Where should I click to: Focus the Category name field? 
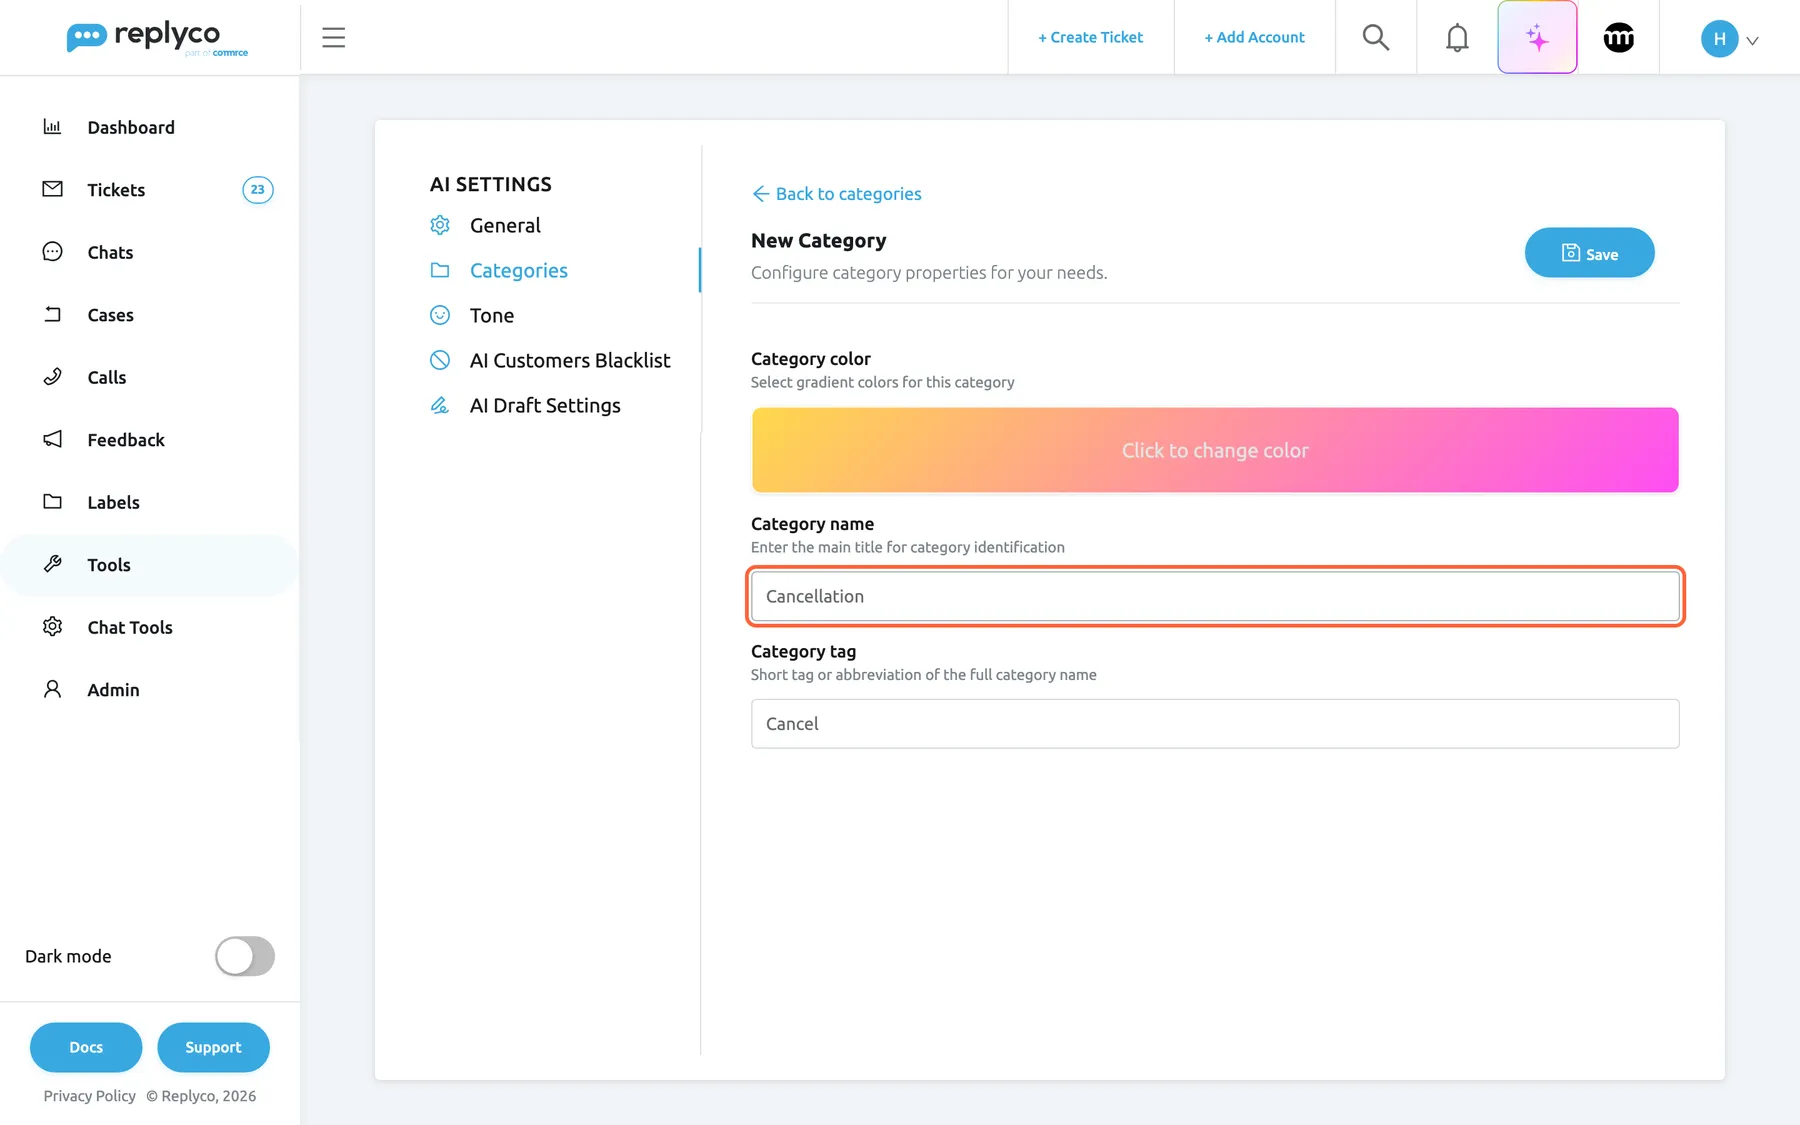[1215, 596]
